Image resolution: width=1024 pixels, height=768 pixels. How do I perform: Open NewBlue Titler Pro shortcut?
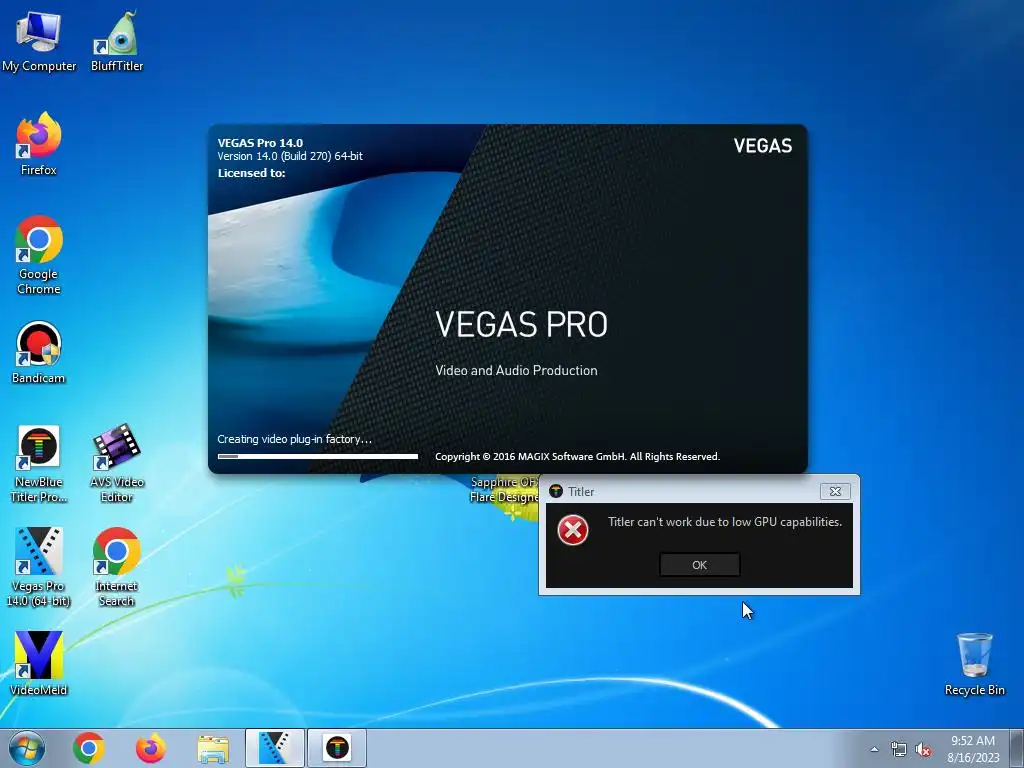[39, 464]
